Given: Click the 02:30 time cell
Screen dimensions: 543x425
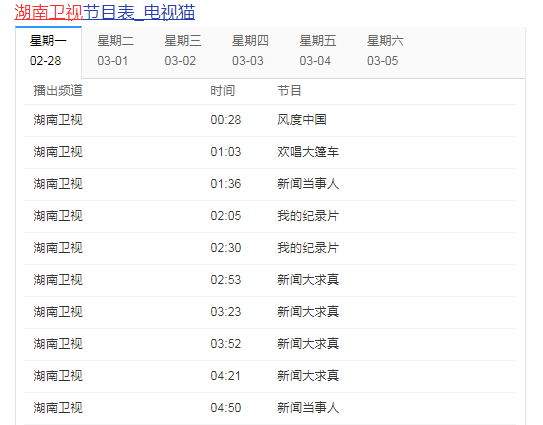Looking at the screenshot, I should 226,248.
